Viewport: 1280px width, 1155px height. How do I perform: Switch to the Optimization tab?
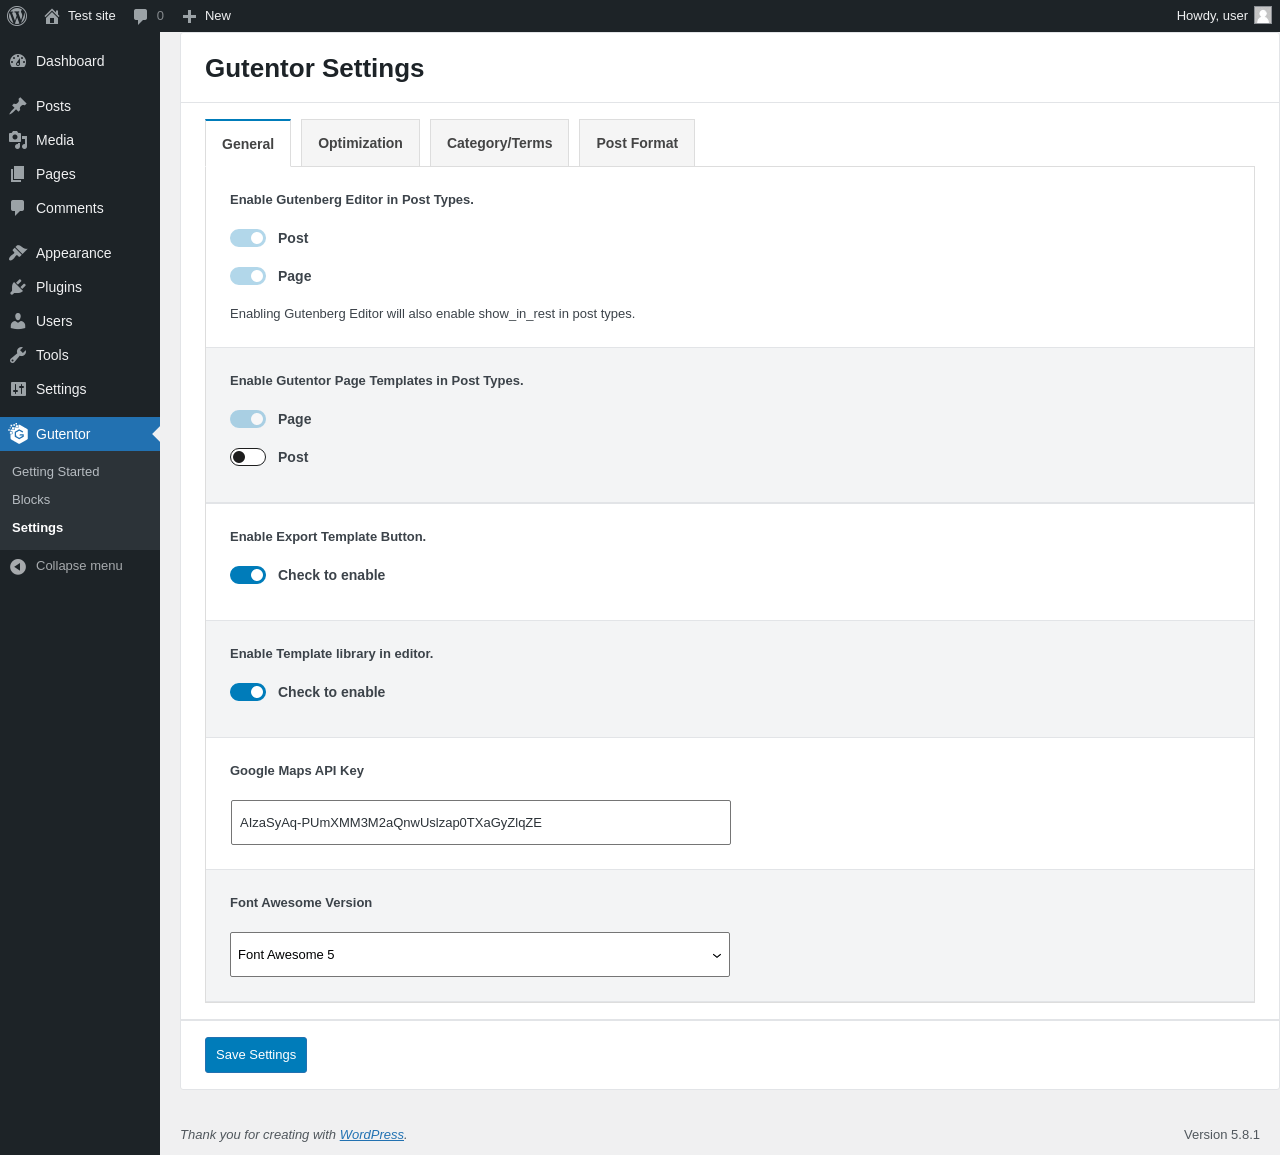click(x=360, y=143)
